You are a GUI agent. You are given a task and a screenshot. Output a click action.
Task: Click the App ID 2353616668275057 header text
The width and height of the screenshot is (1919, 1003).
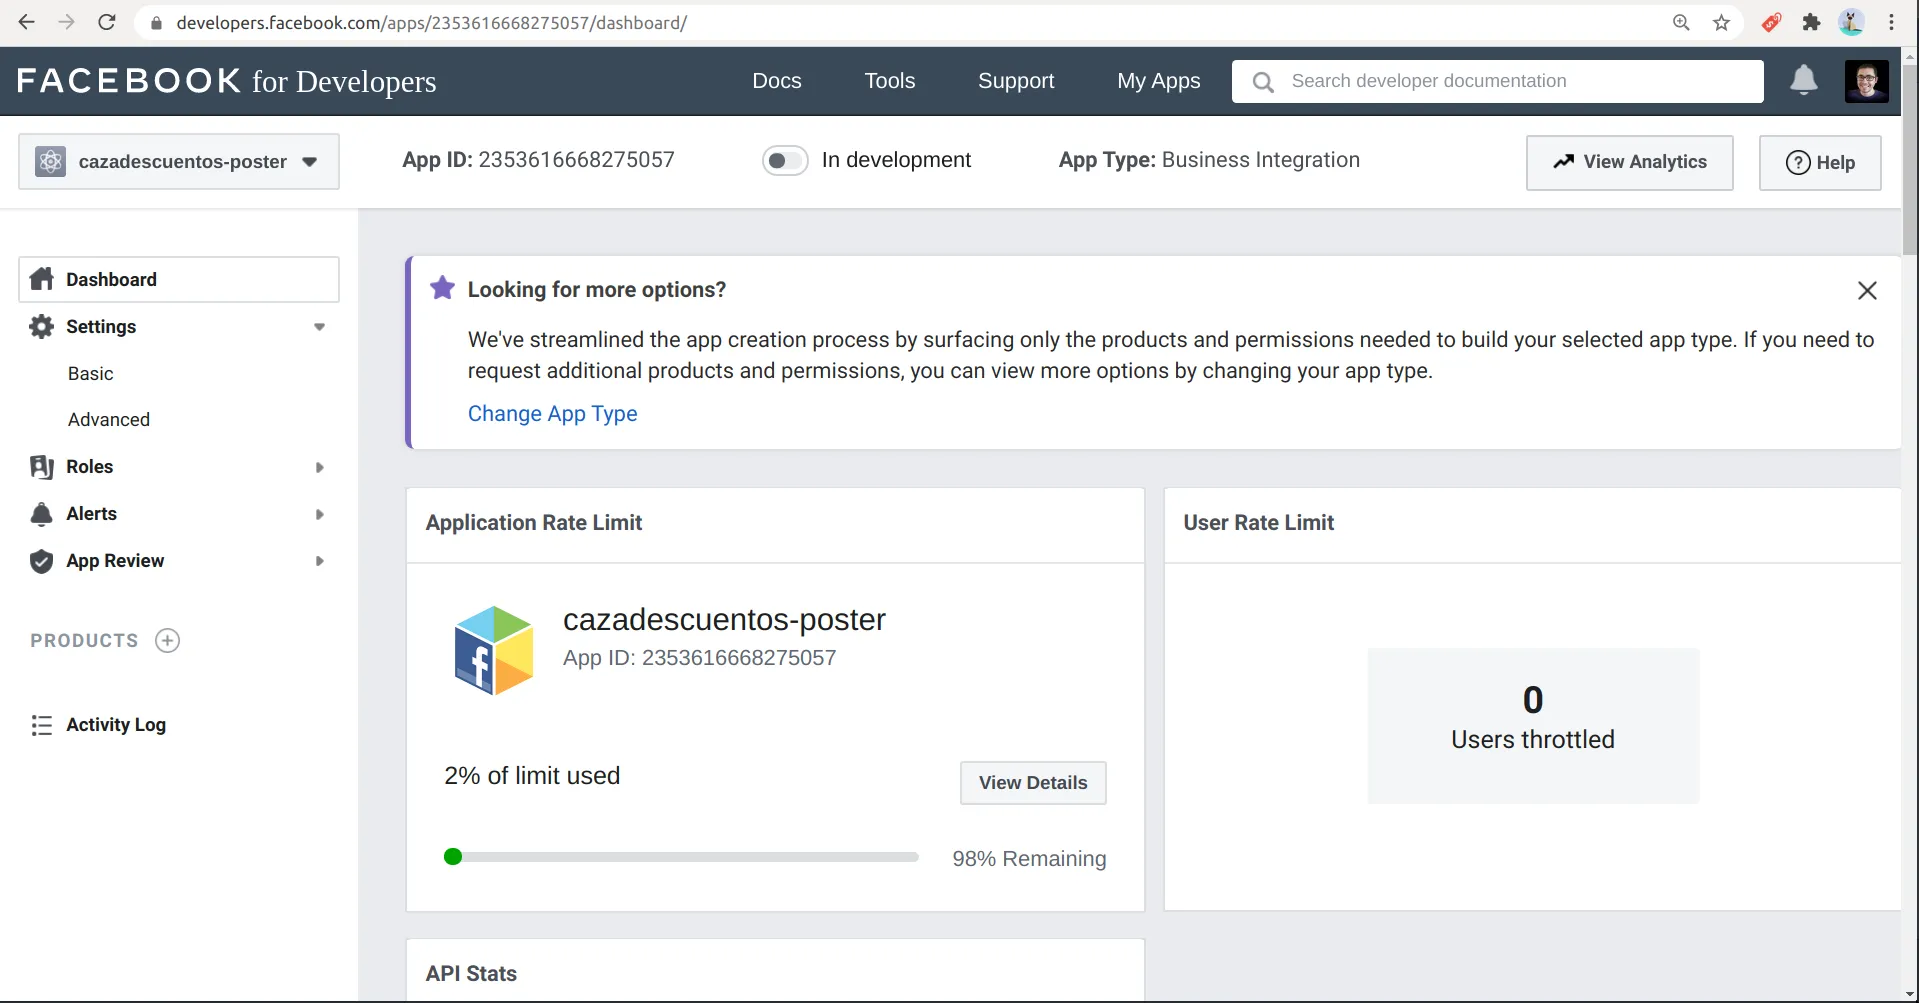click(538, 160)
